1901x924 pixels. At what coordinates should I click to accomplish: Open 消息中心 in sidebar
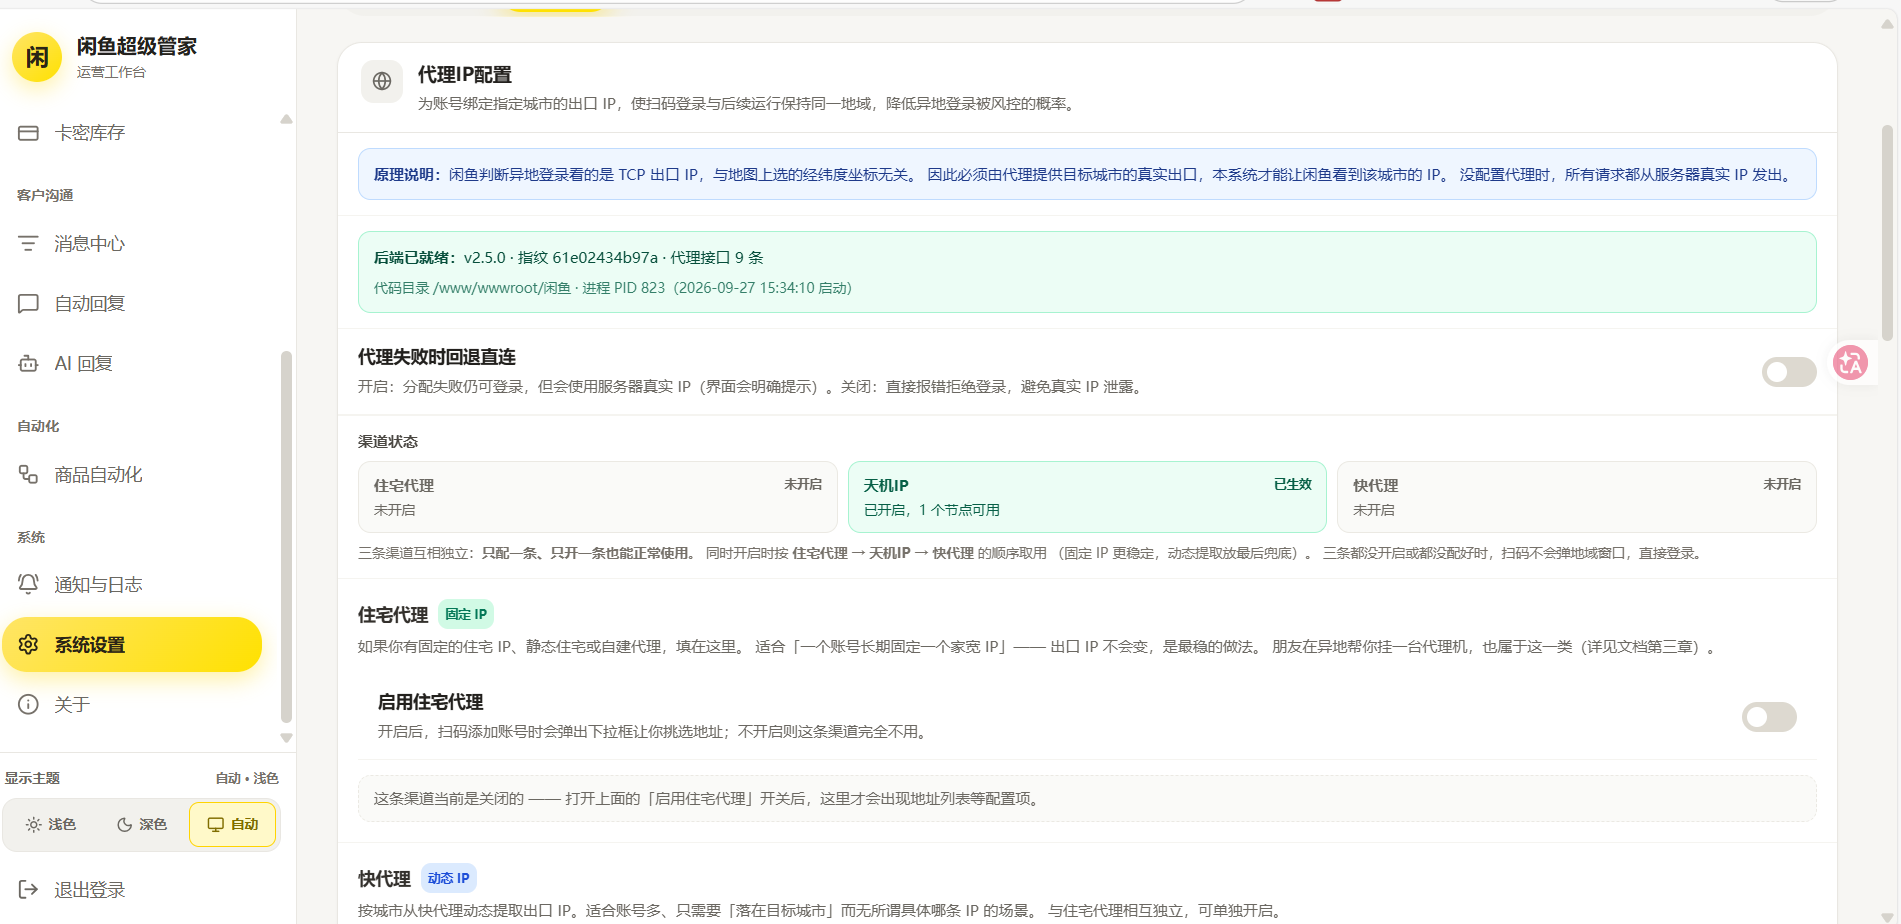pyautogui.click(x=132, y=244)
